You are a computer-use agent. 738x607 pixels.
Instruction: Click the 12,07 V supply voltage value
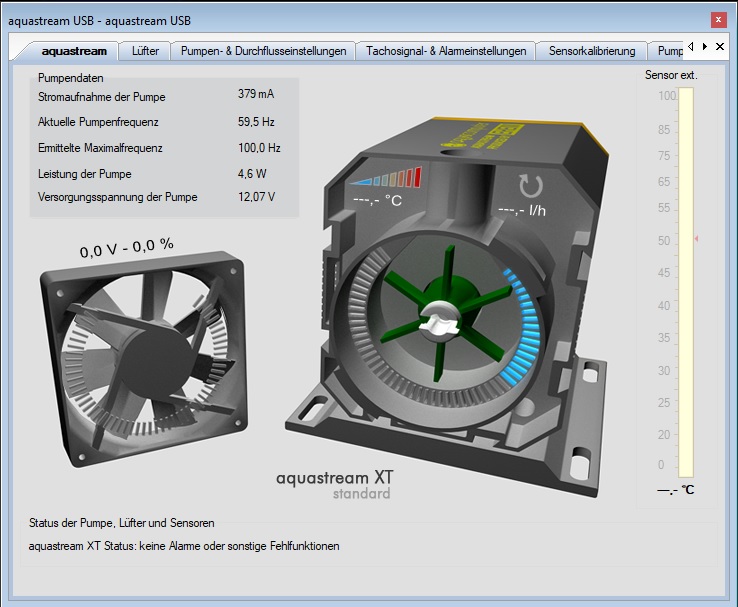(257, 197)
